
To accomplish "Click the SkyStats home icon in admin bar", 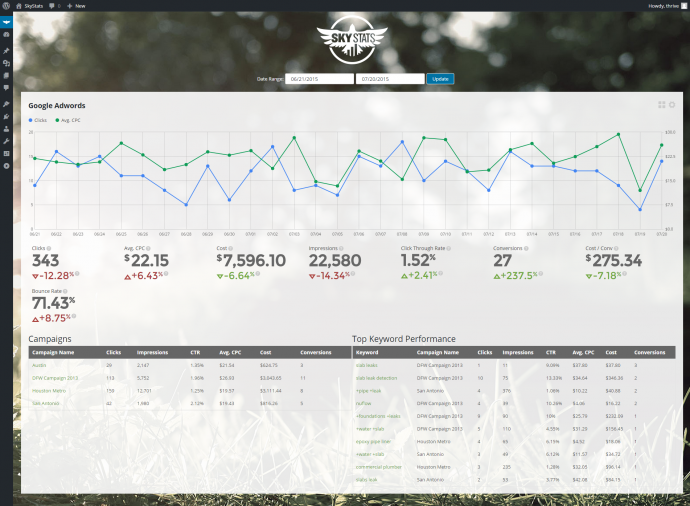I will (18, 6).
